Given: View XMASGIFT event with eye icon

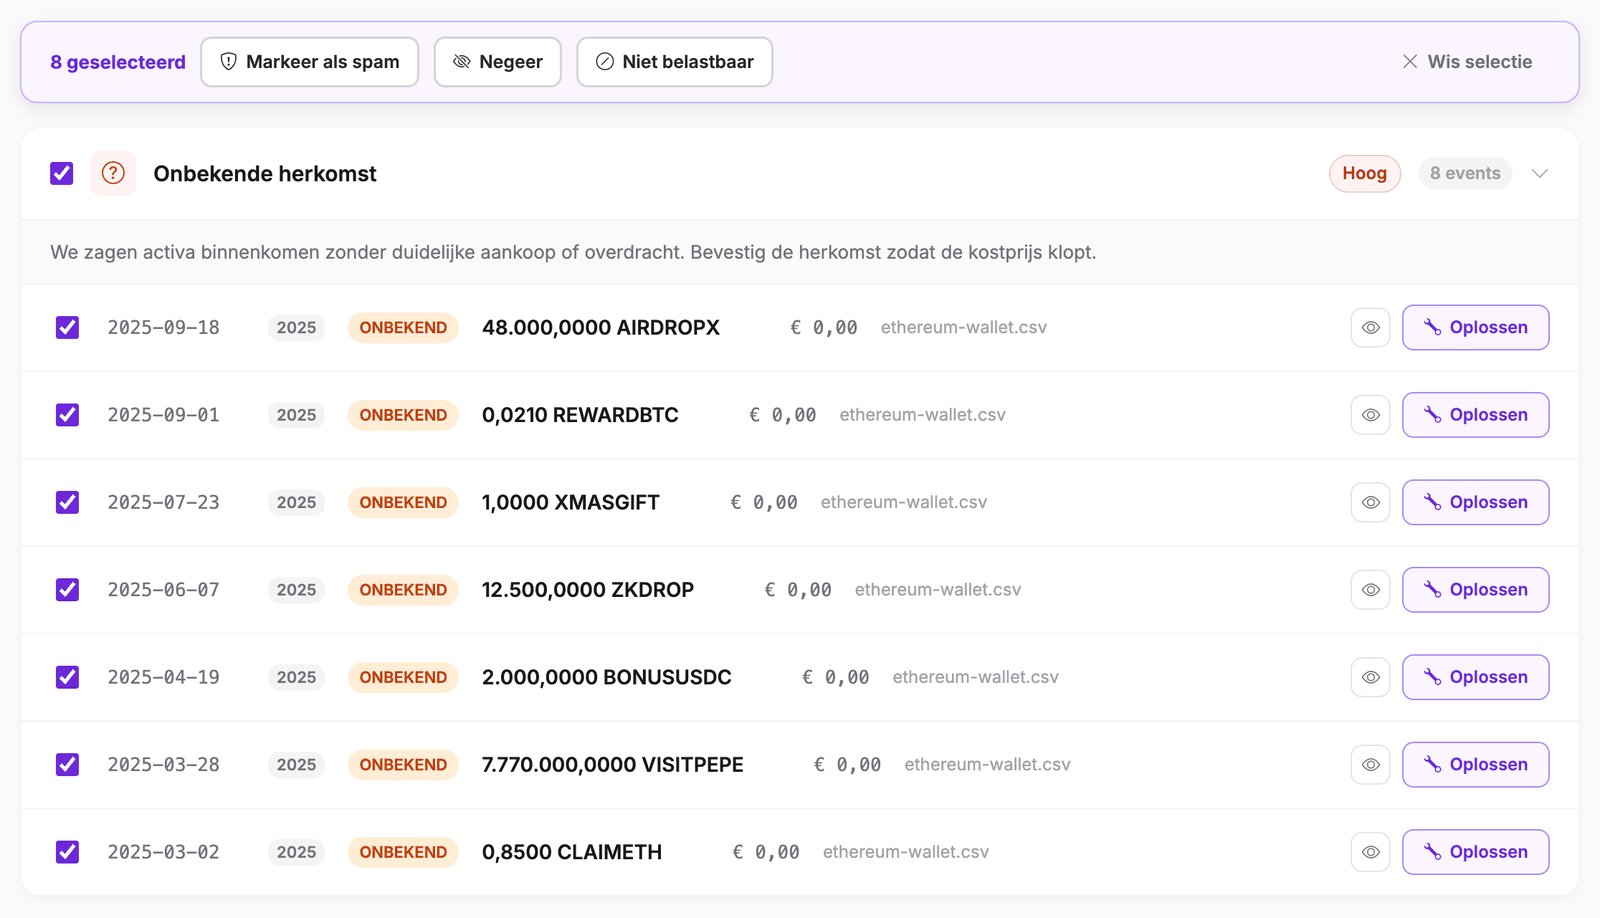Looking at the screenshot, I should pos(1370,502).
